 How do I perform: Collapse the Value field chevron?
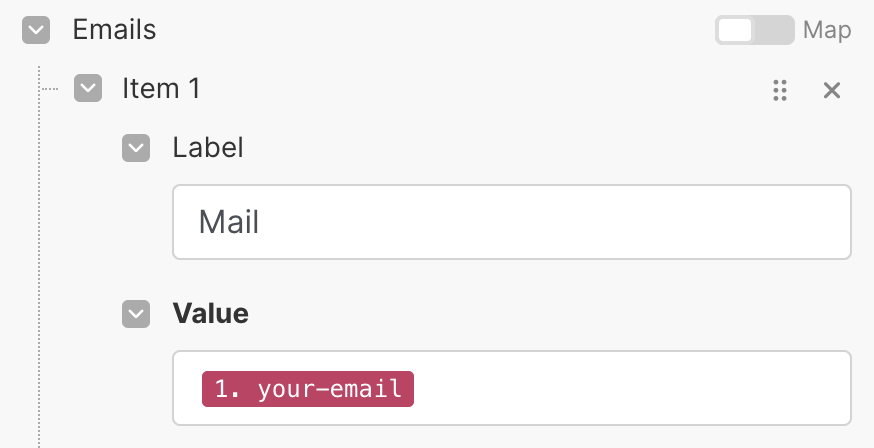(x=135, y=314)
